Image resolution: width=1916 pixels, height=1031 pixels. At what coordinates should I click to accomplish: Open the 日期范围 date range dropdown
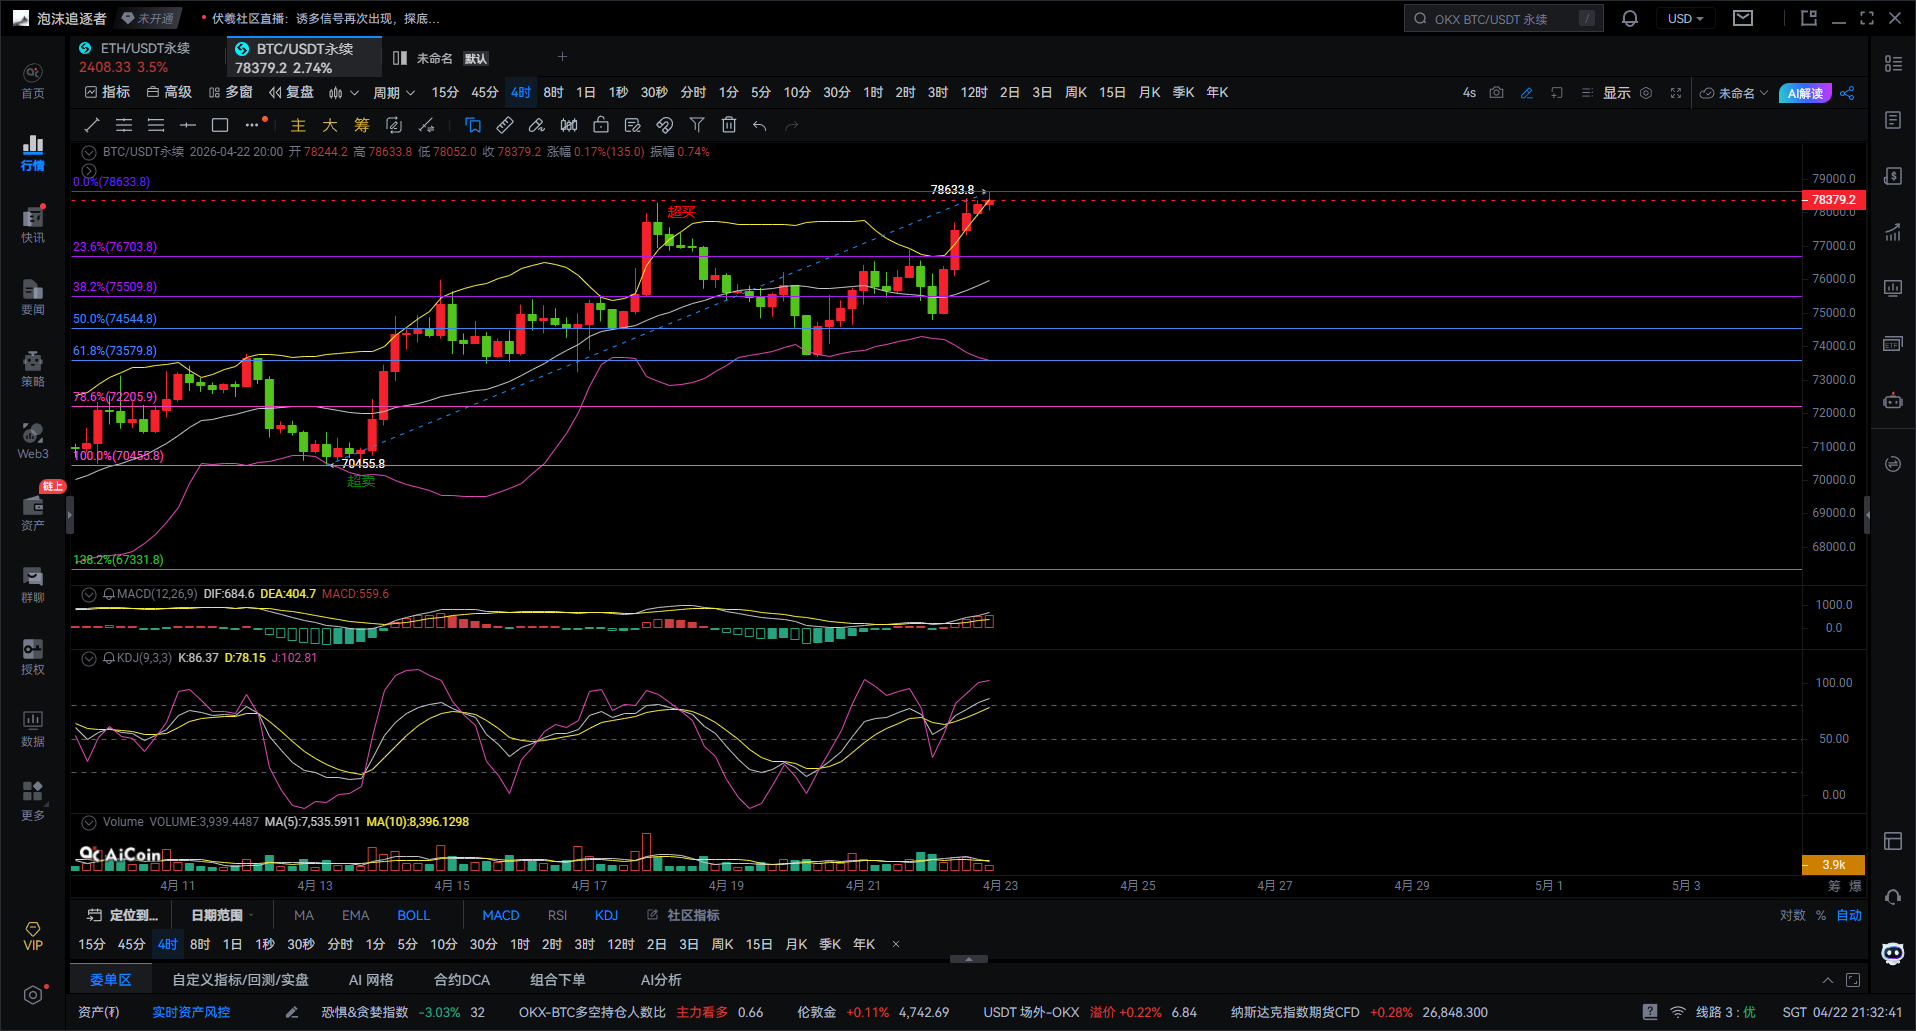pos(222,915)
